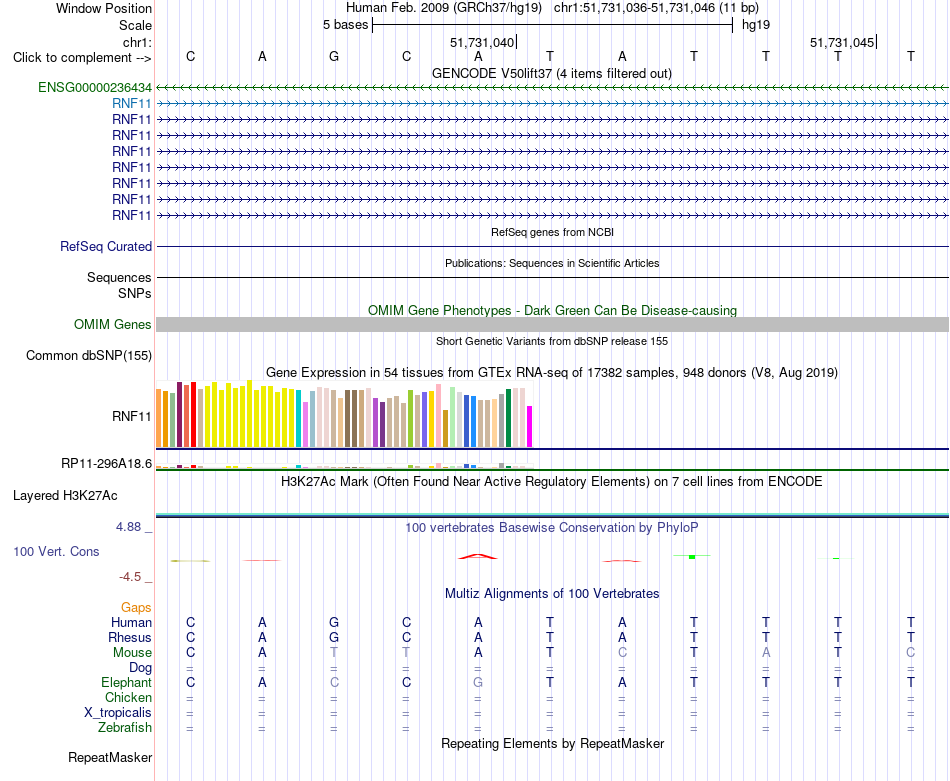950x781 pixels.
Task: Click the 100 Vert. Cons label
Action: (x=56, y=551)
